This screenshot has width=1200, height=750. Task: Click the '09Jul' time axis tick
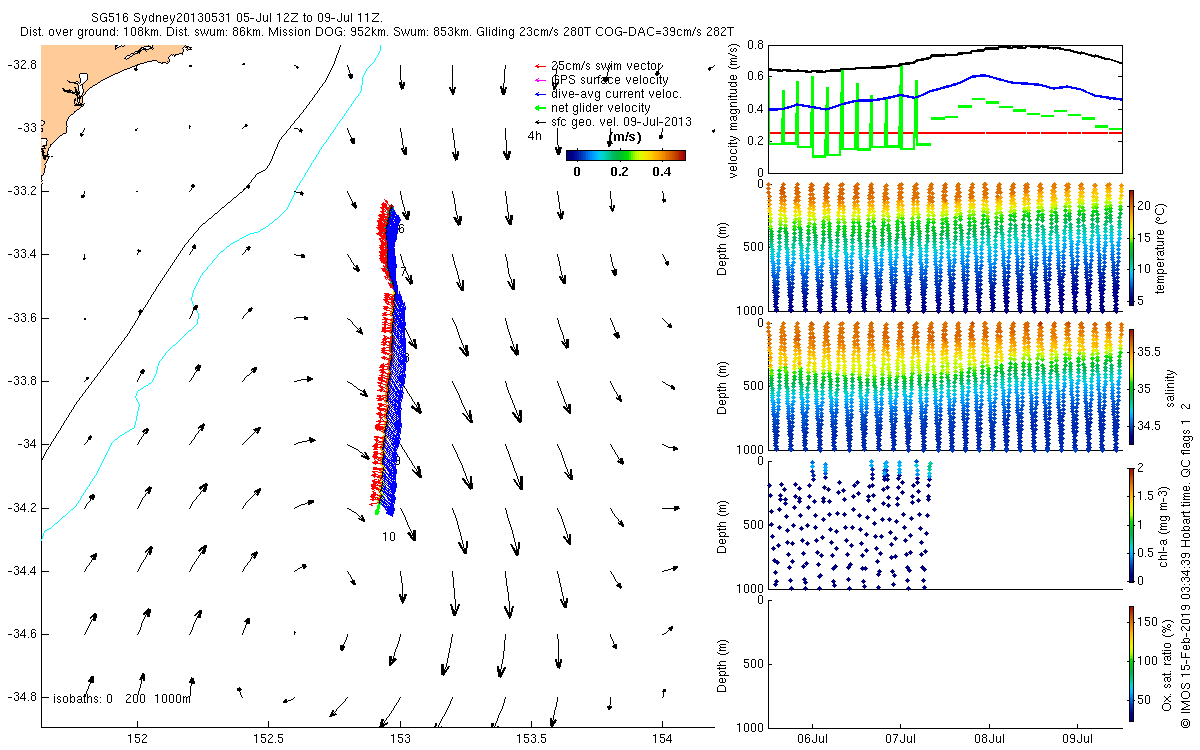click(x=1079, y=740)
